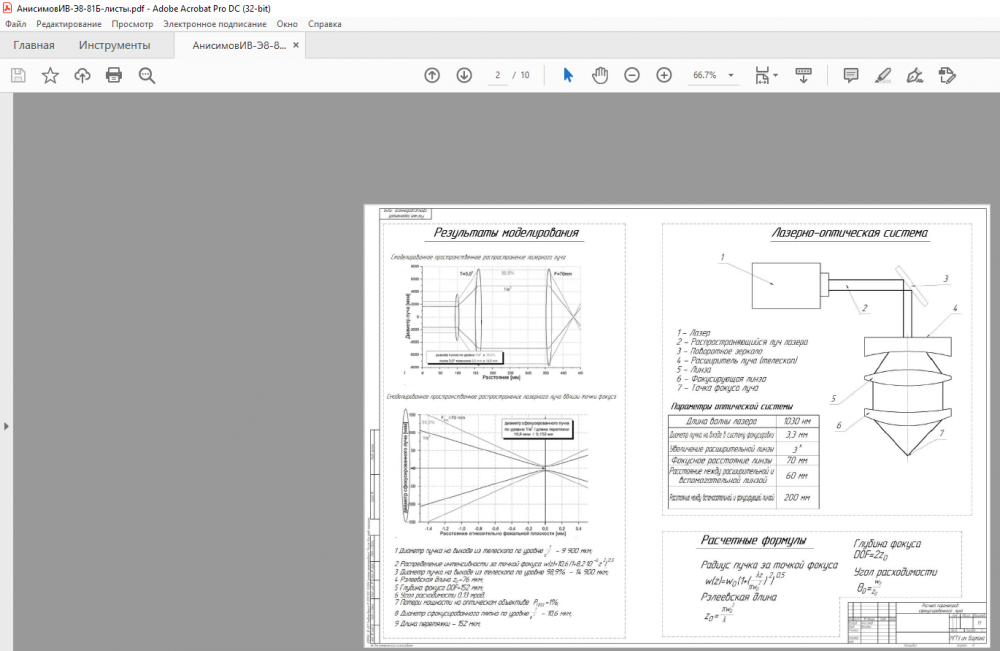Image resolution: width=1000 pixels, height=651 pixels.
Task: Zoom in with the plus button
Action: pos(664,75)
